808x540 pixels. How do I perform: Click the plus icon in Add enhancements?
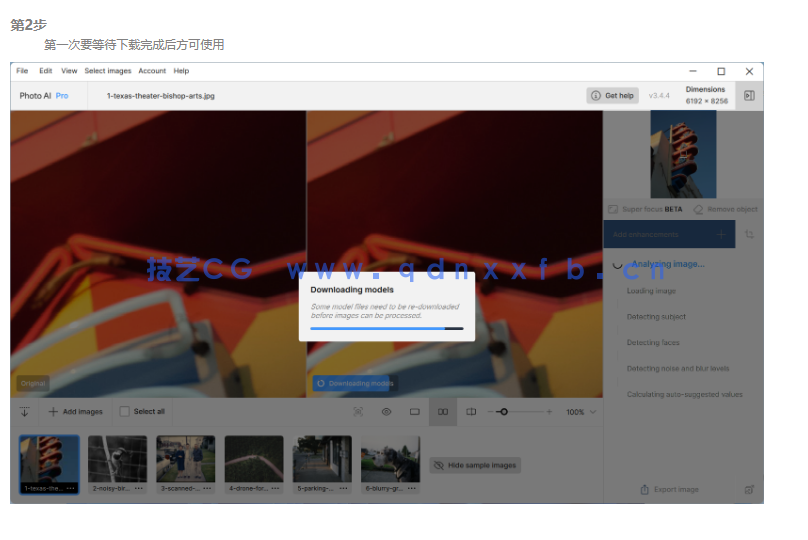click(721, 234)
